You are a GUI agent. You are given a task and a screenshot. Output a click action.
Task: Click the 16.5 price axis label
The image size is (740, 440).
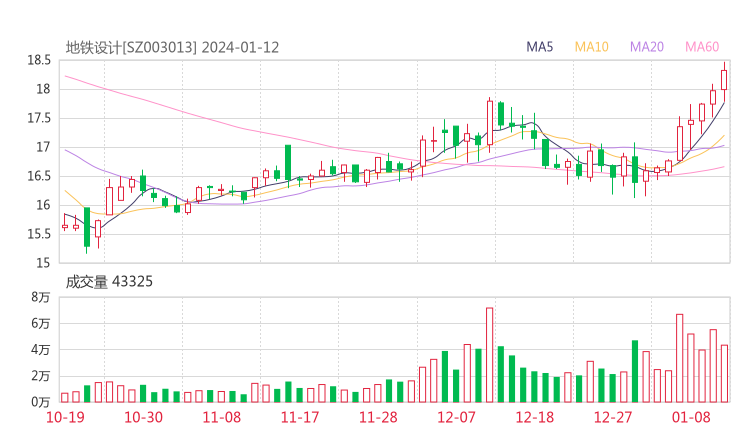pyautogui.click(x=39, y=176)
